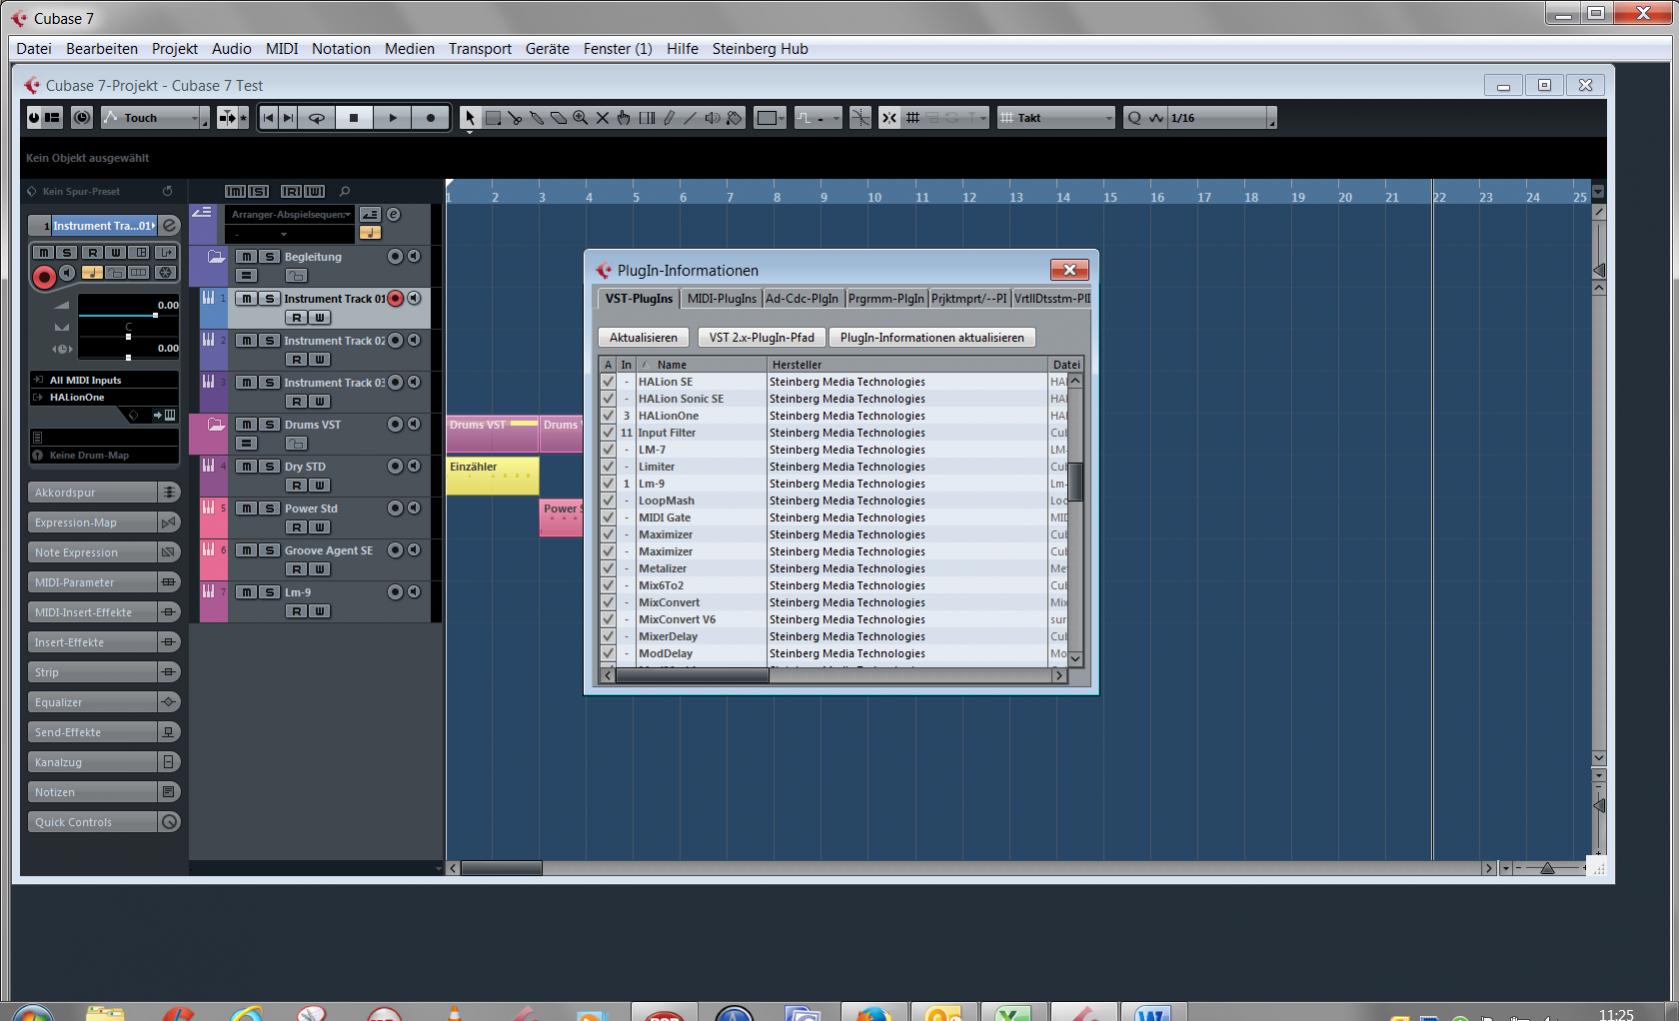
Task: Mute Instrument Track 02
Action: coord(246,341)
